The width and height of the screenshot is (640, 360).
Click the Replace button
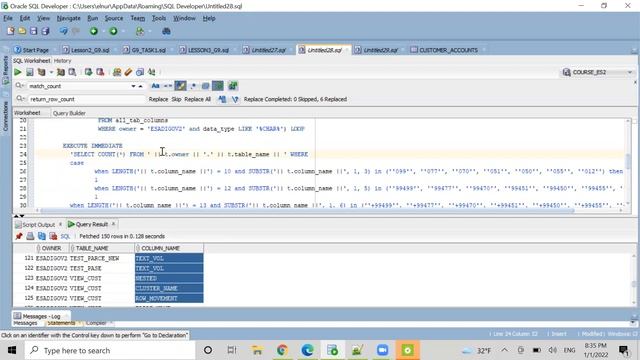158,99
